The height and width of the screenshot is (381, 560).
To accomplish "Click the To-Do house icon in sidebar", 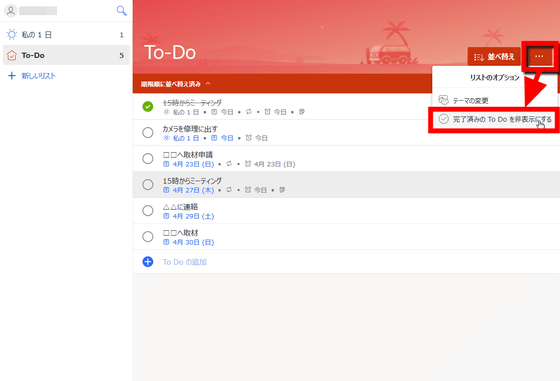I will (12, 55).
